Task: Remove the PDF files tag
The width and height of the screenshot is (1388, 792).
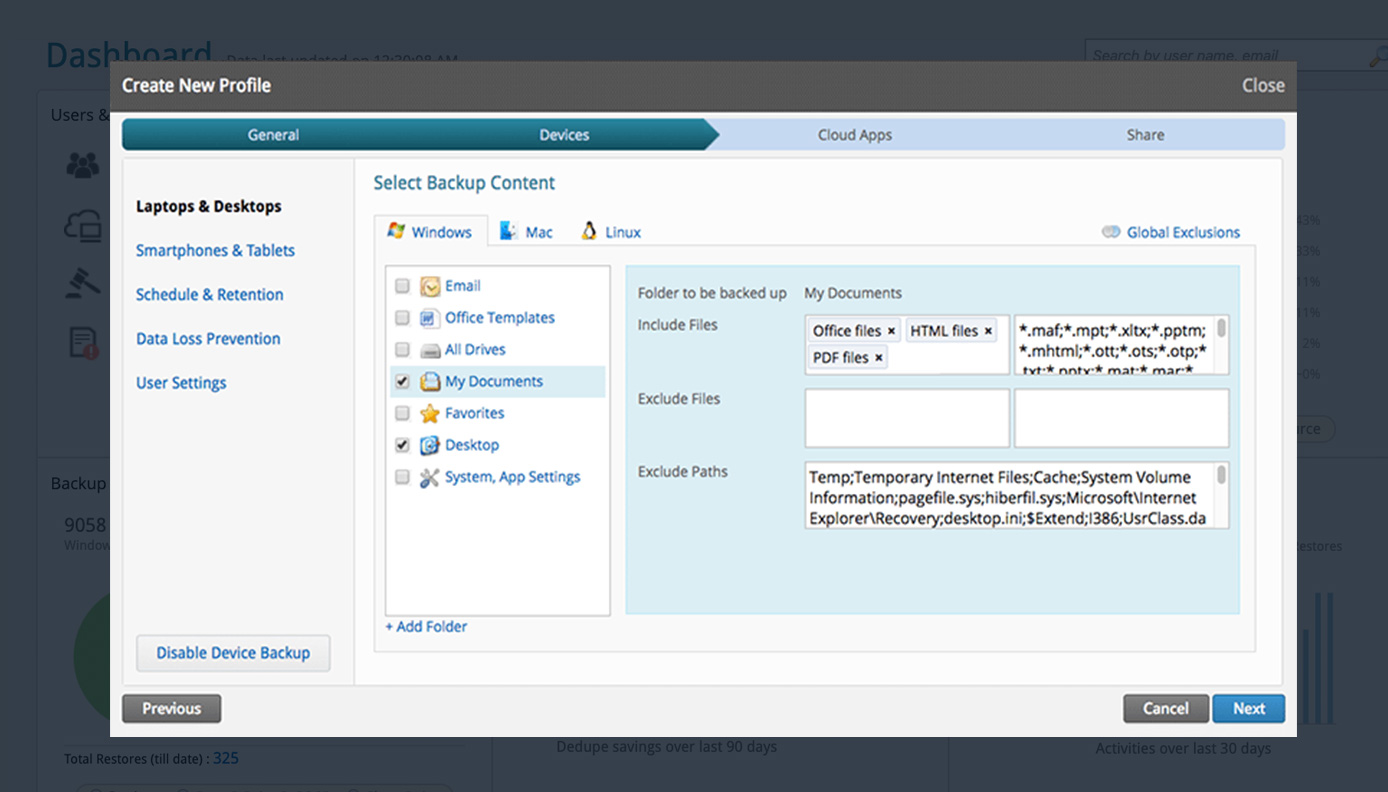Action: [x=879, y=357]
